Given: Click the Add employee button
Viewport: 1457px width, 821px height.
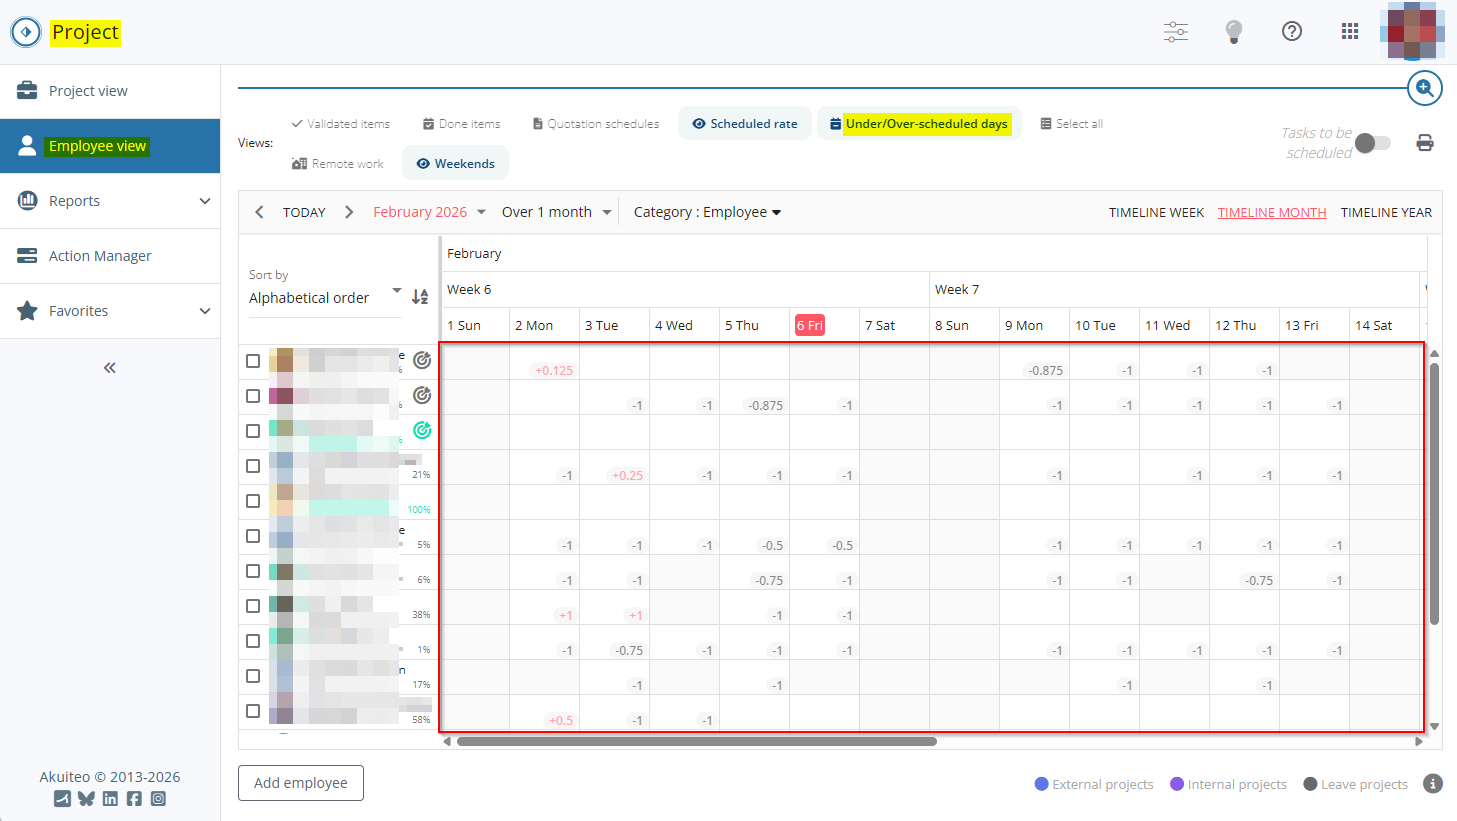Looking at the screenshot, I should click(x=301, y=783).
